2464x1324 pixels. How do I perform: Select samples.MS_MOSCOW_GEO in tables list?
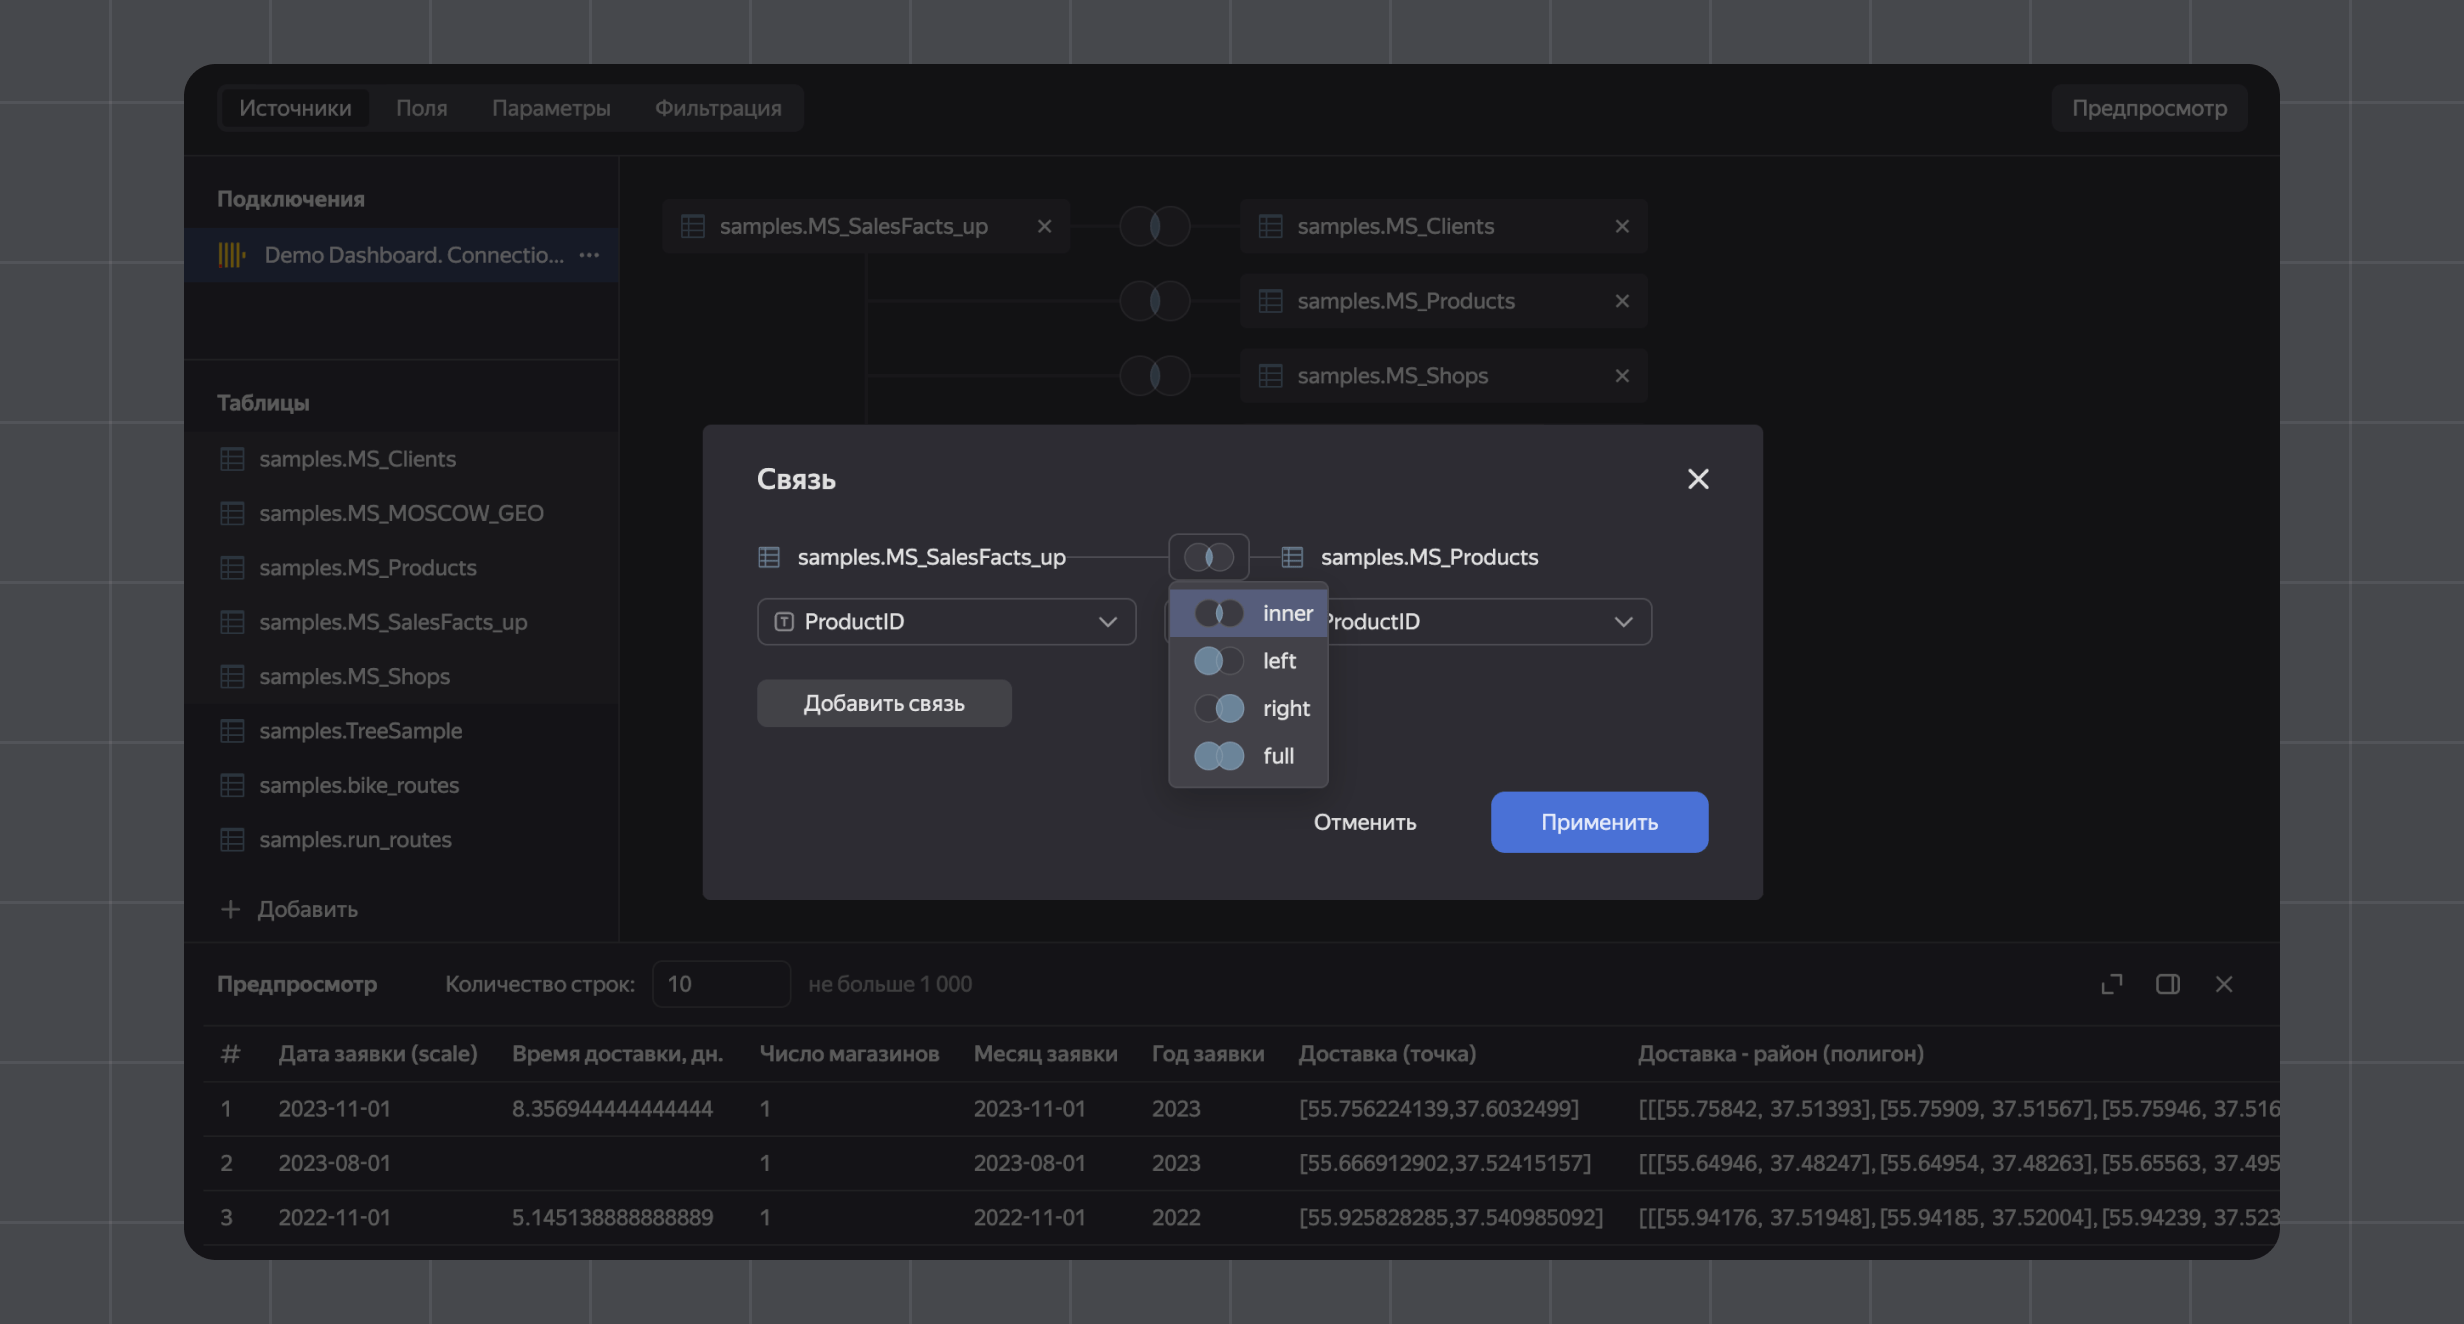tap(401, 513)
